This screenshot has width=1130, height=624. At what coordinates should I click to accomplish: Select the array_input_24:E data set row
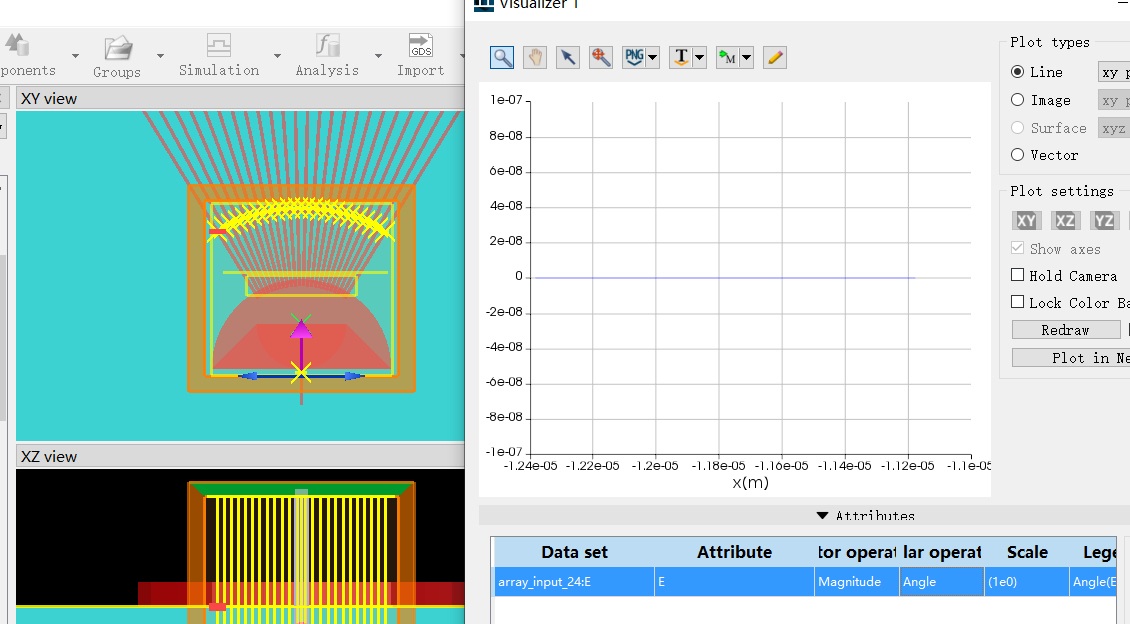click(544, 582)
